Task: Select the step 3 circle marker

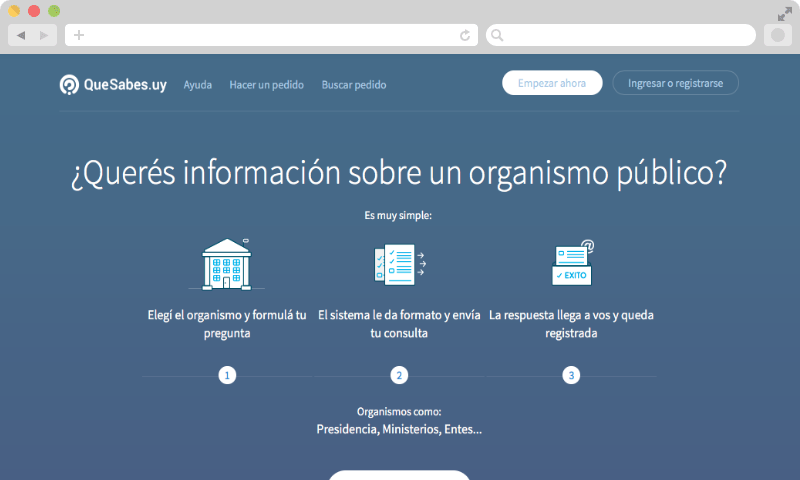Action: [x=571, y=376]
